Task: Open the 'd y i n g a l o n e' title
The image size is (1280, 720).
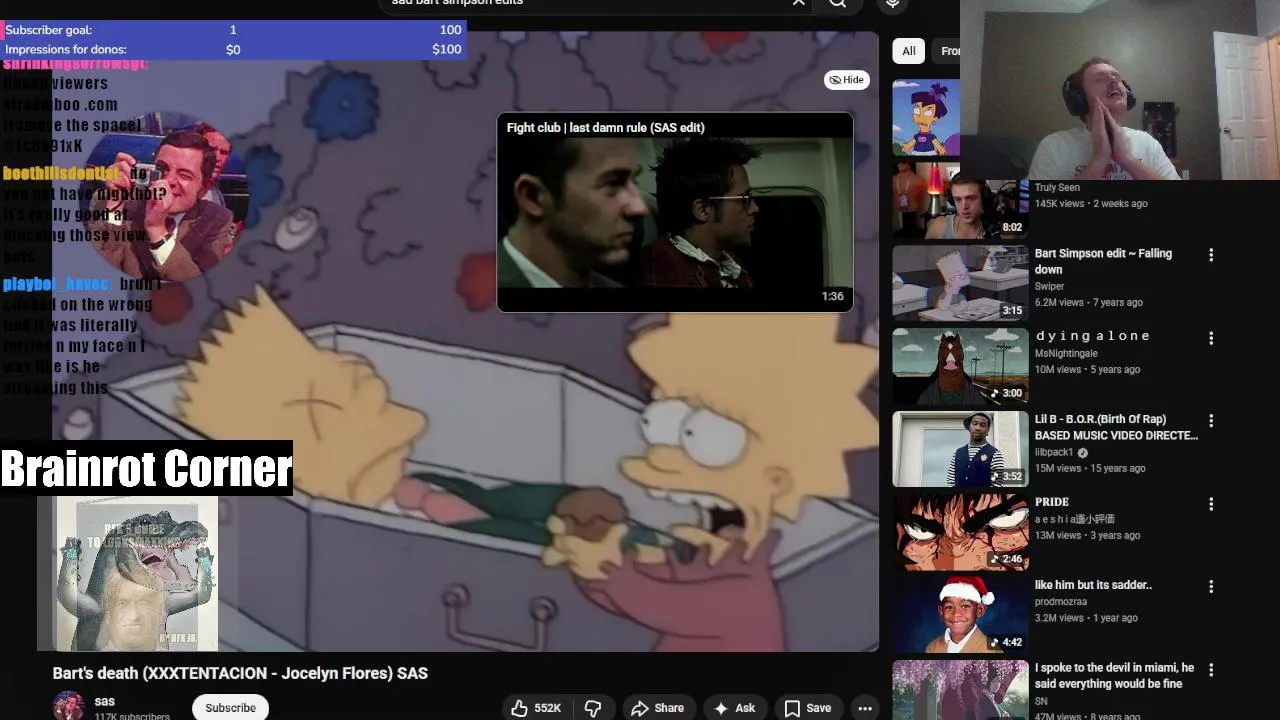Action: click(1092, 336)
